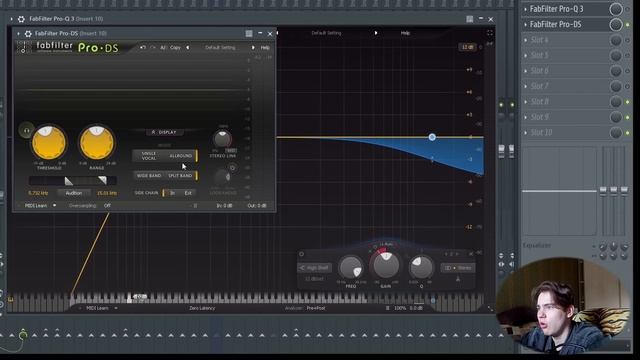The height and width of the screenshot is (360, 640).
Task: Open the Pro-DS plugin options gear
Action: coord(28,34)
